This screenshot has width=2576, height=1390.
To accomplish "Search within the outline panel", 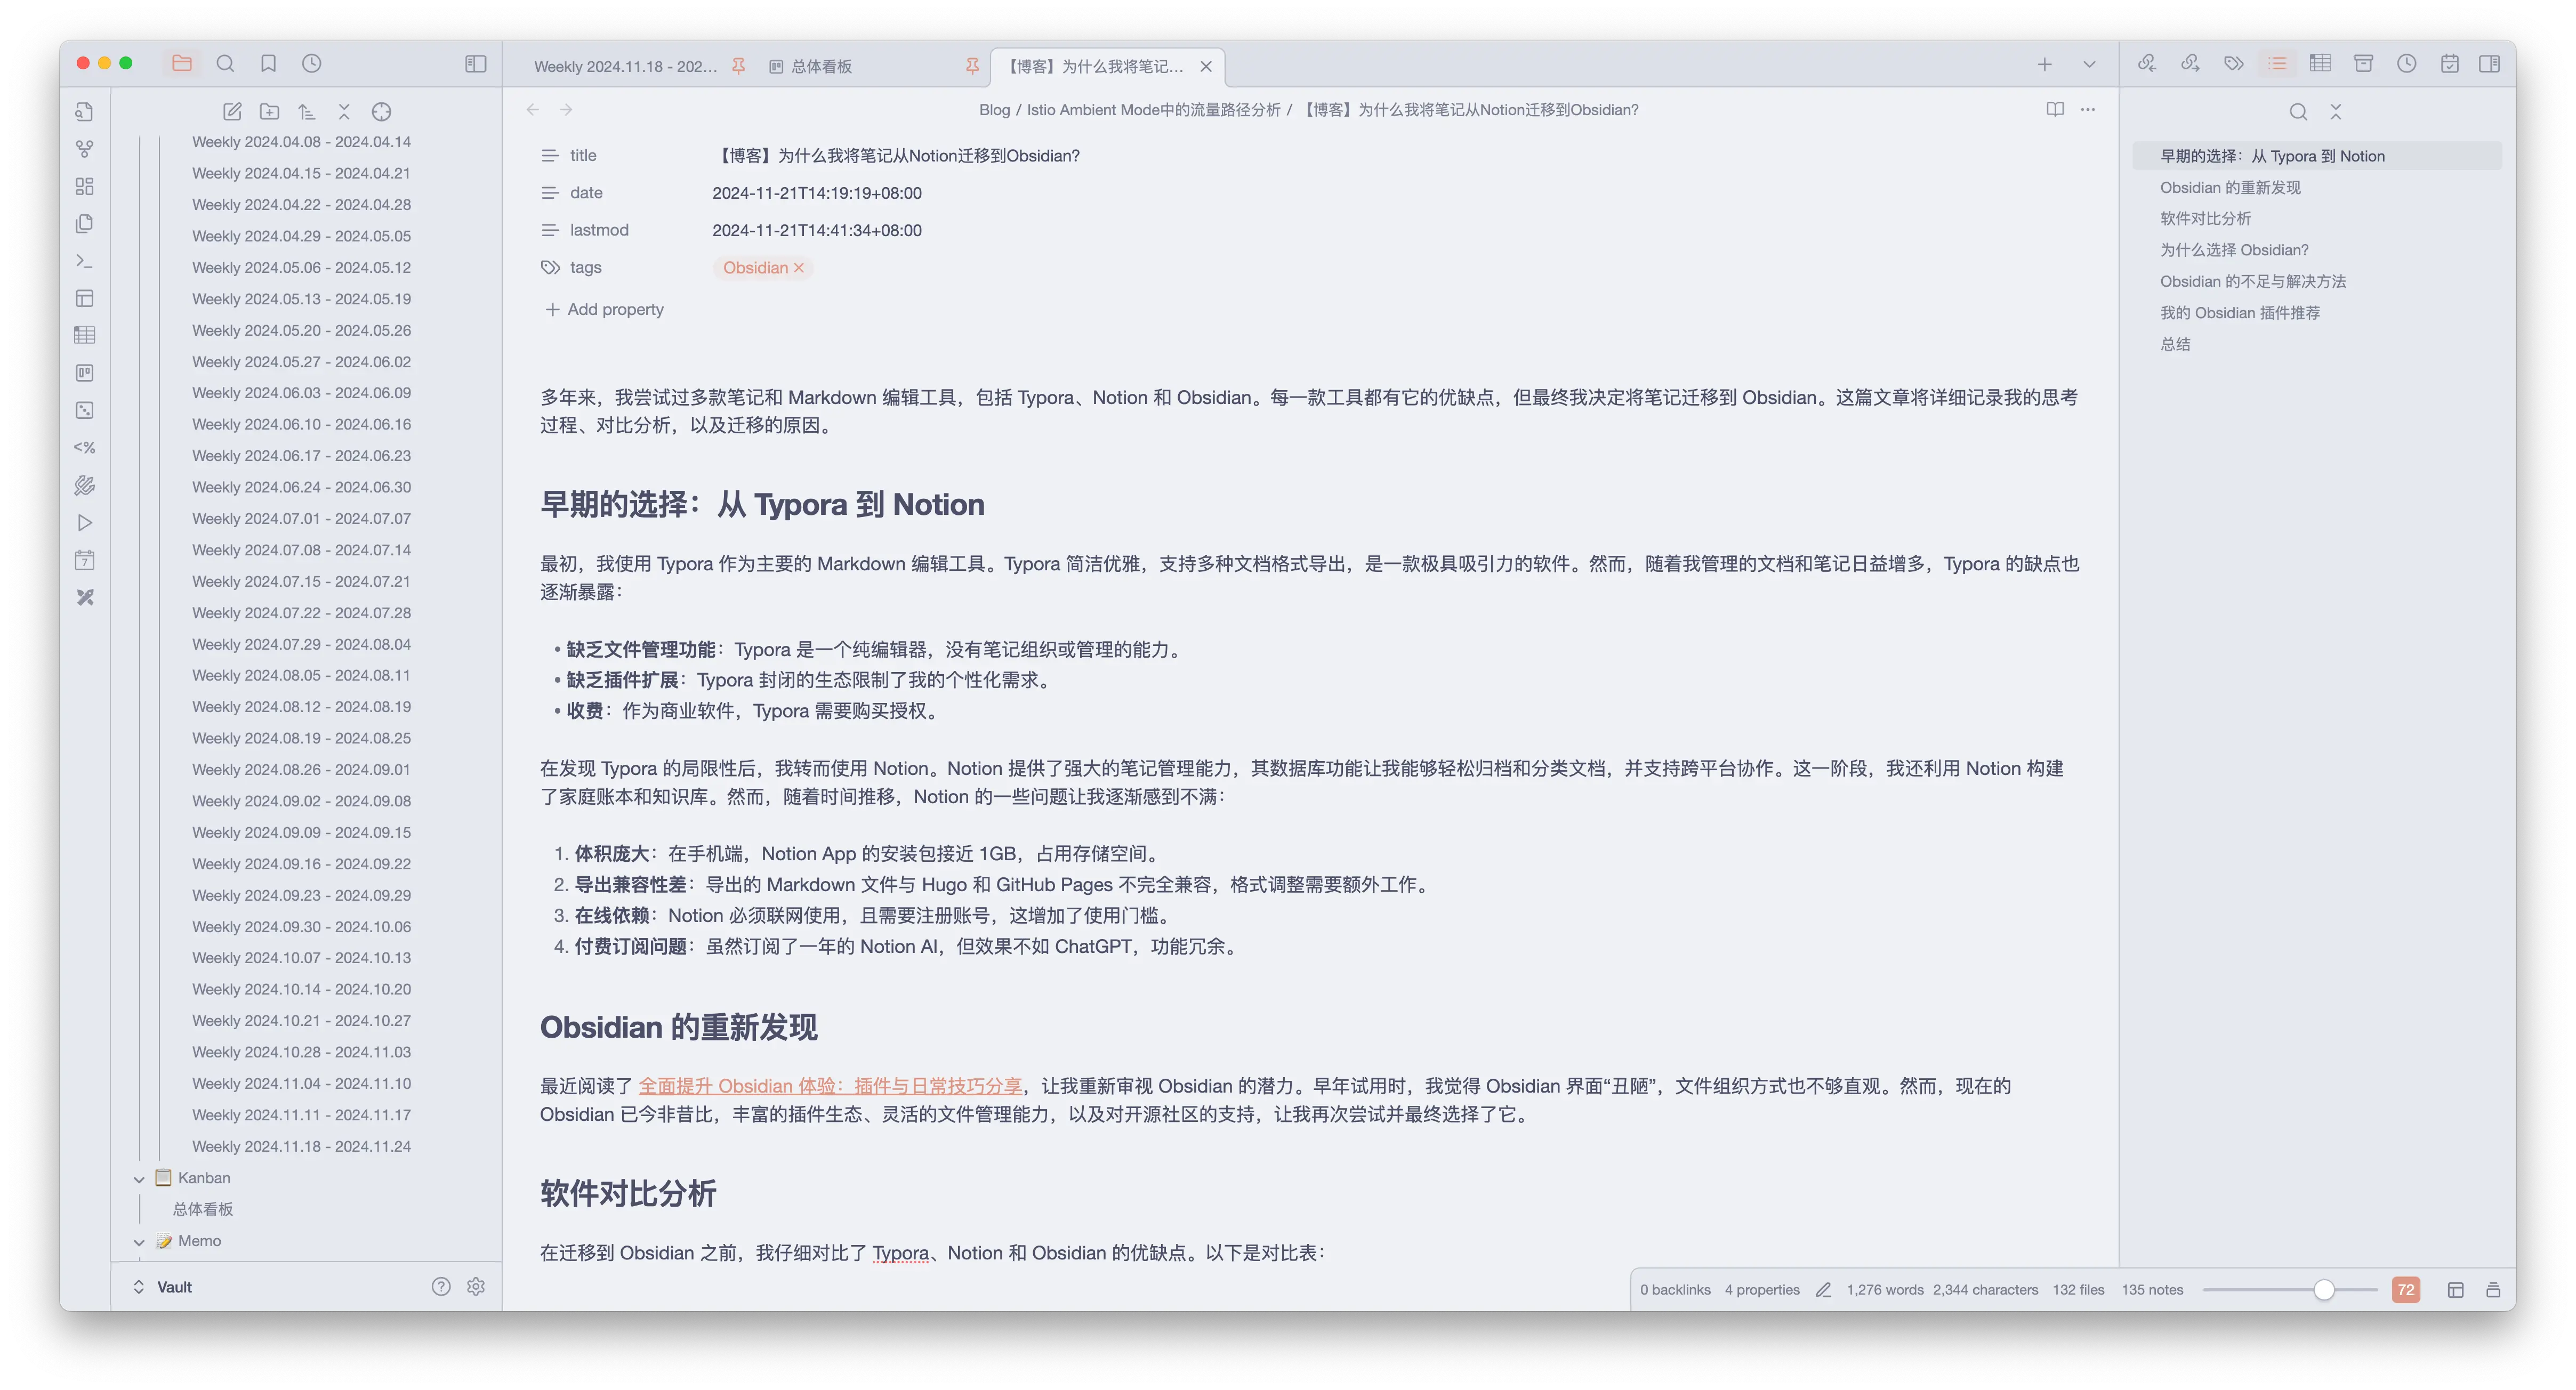I will tap(2298, 112).
